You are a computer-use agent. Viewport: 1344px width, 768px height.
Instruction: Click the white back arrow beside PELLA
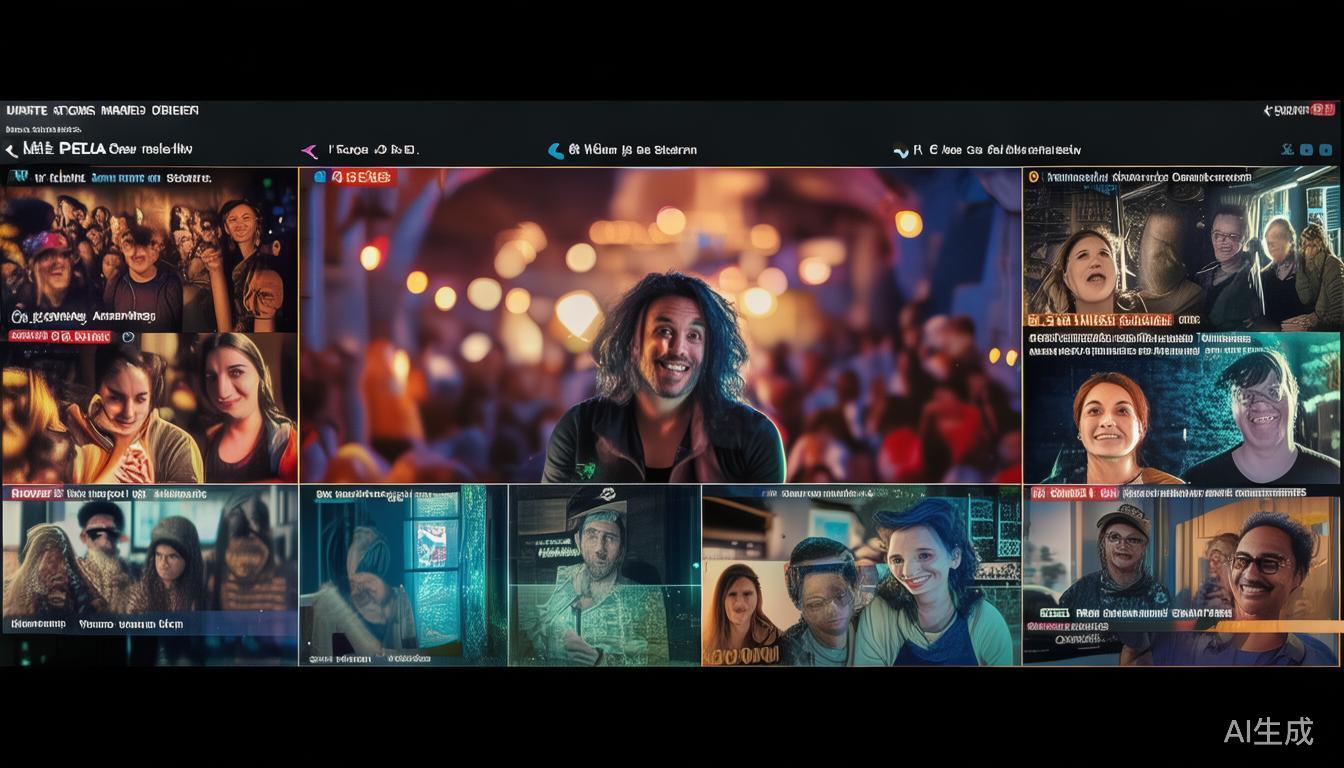[11, 150]
